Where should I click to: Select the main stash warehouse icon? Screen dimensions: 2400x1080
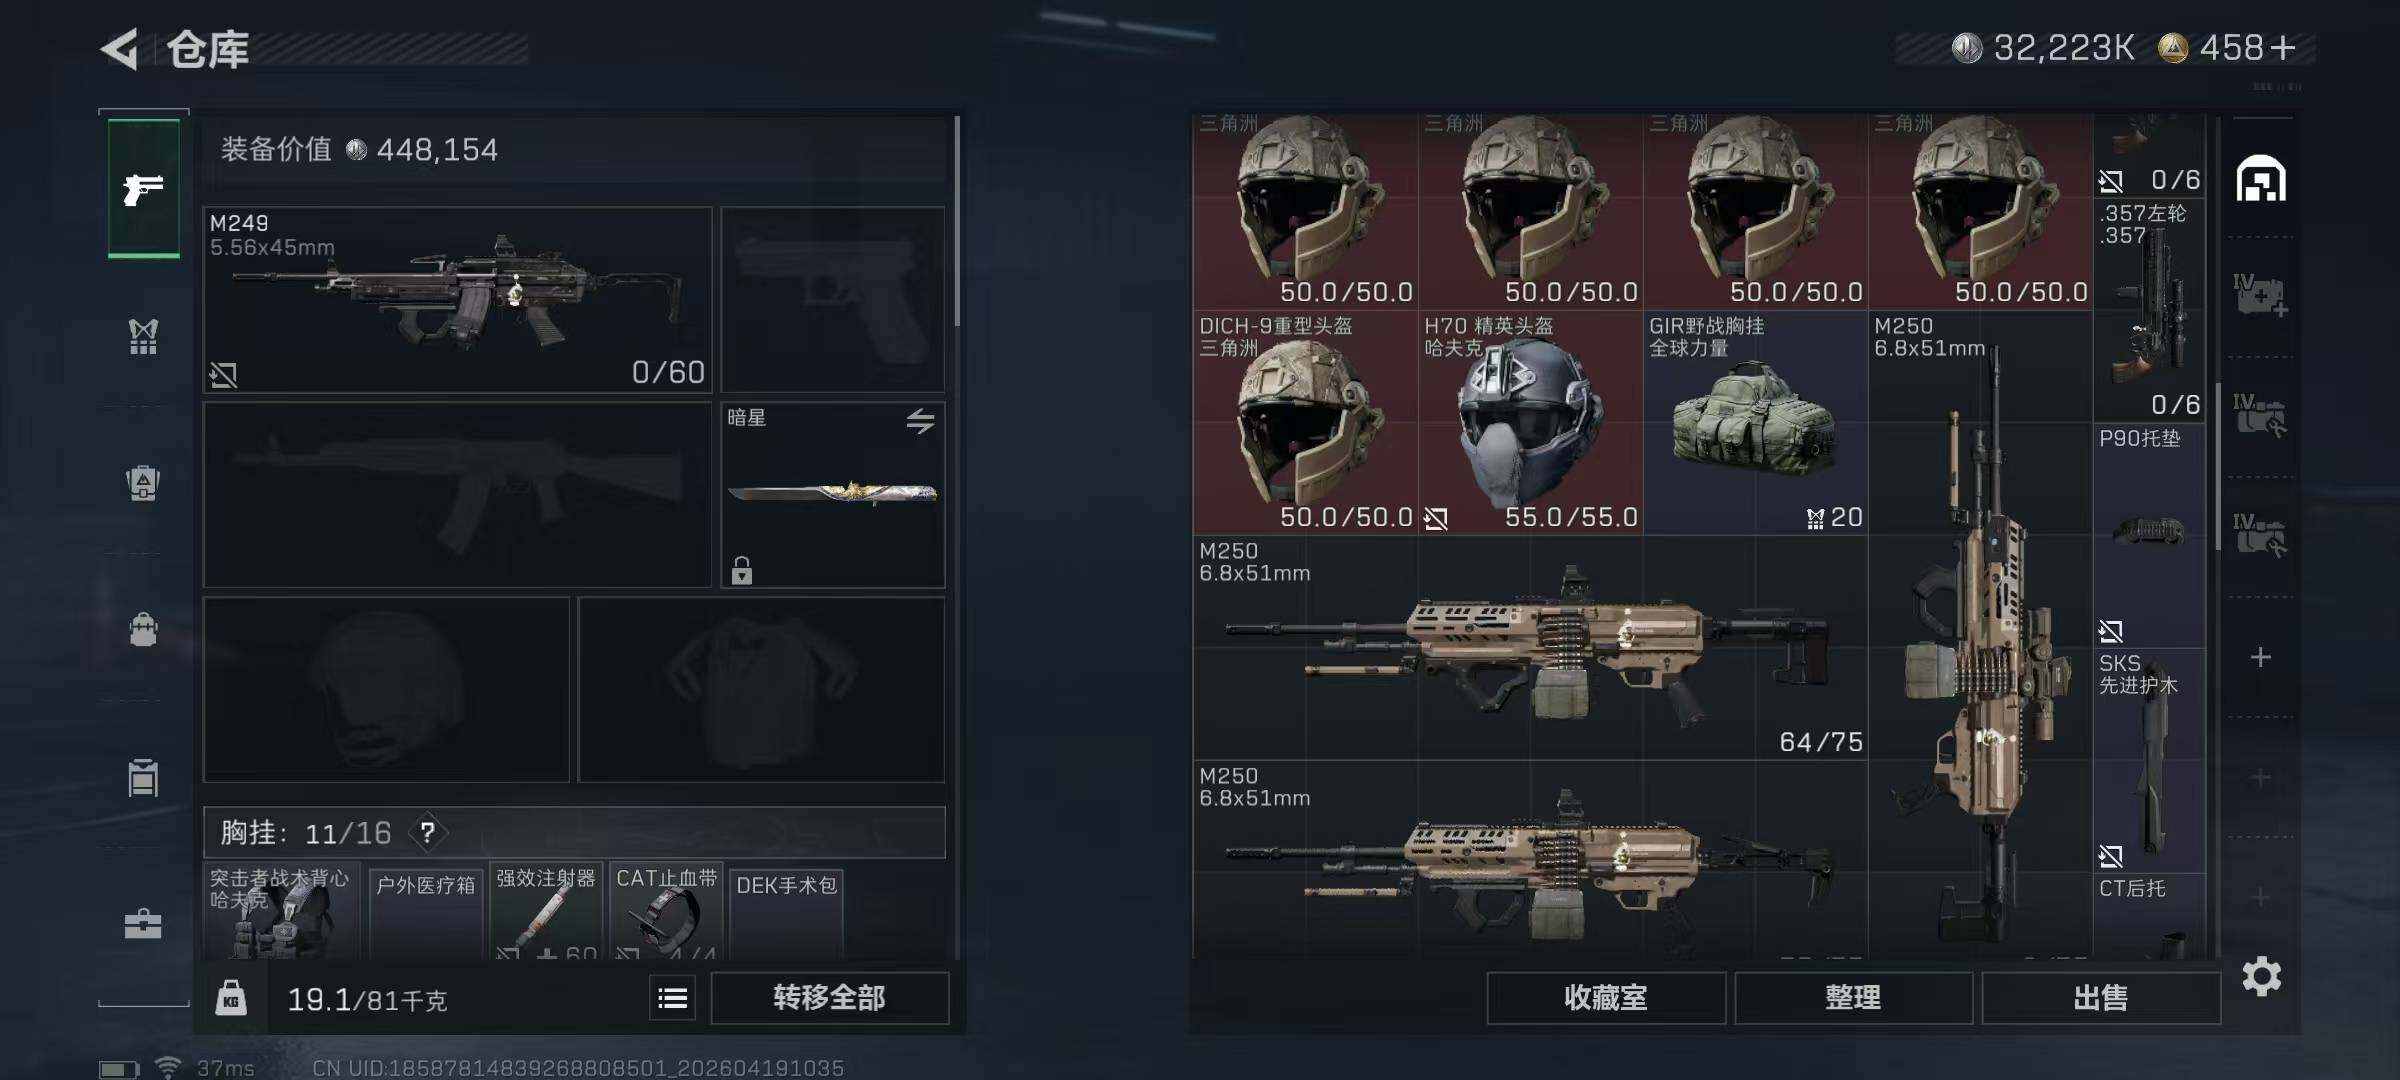pos(2261,179)
